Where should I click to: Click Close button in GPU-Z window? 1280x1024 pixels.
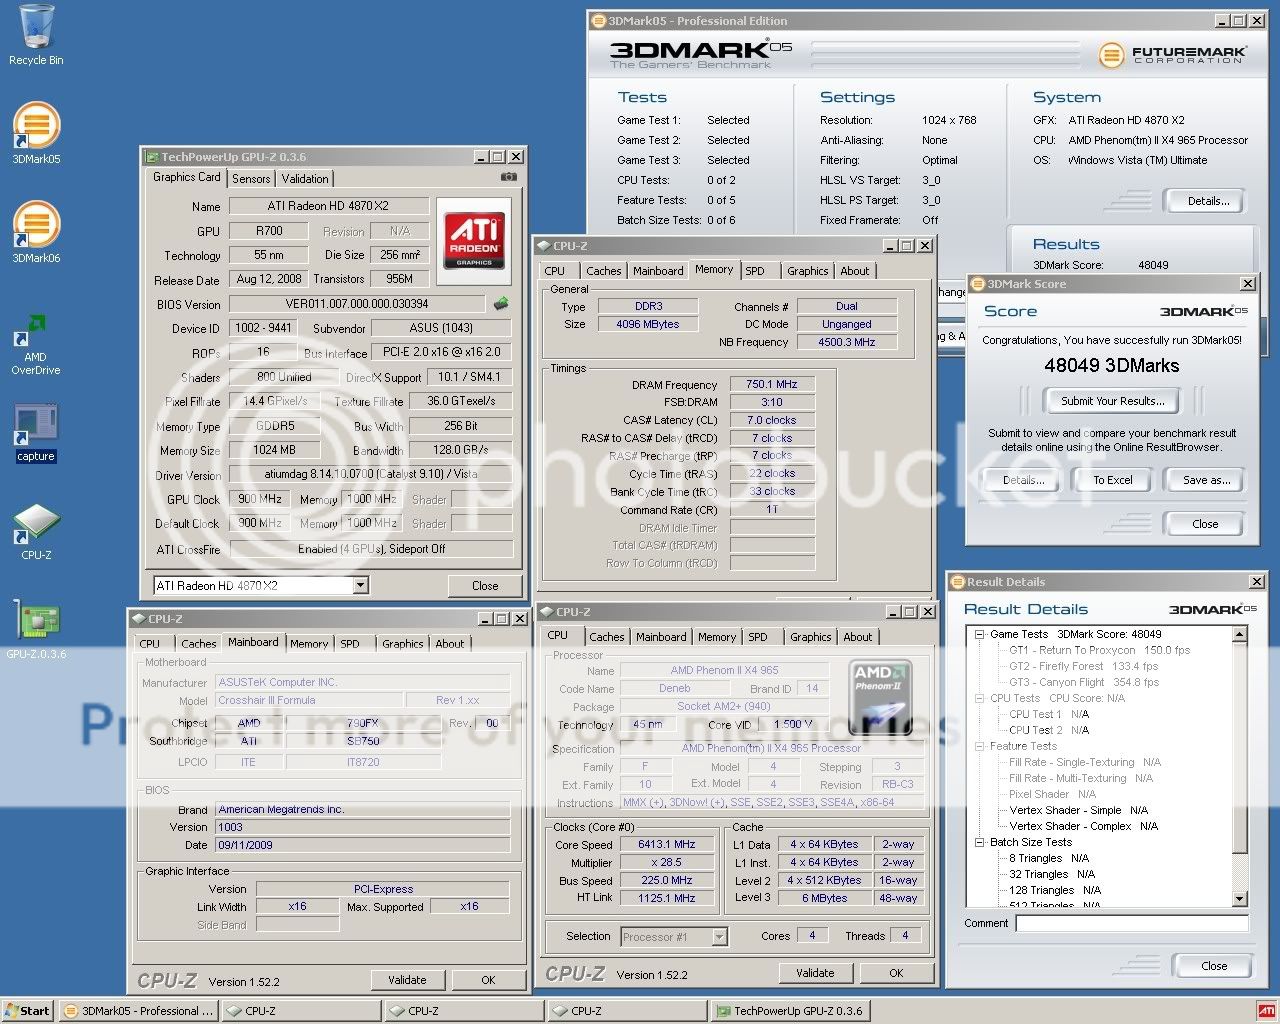(485, 586)
